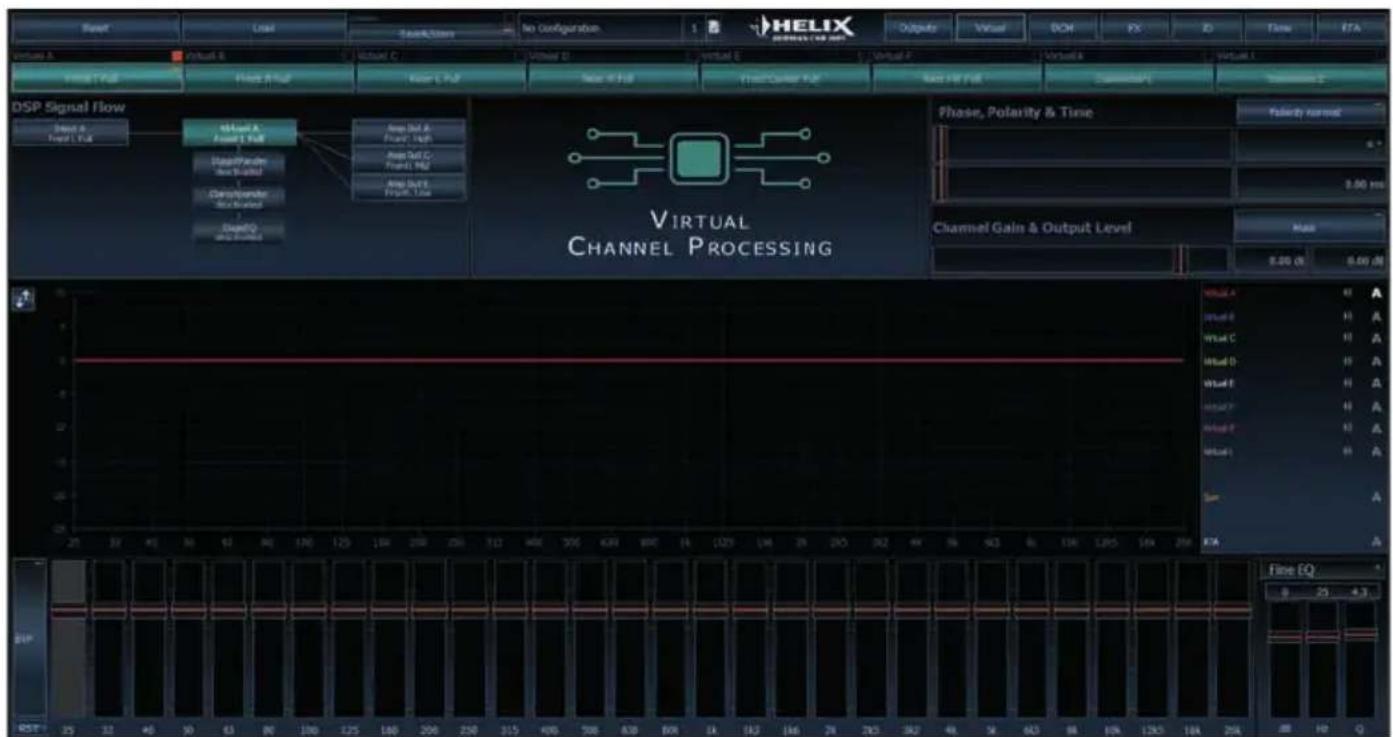Viewport: 1393px width, 737px height.
Task: Toggle H visibility for Virtual I curve
Action: [x=1348, y=452]
